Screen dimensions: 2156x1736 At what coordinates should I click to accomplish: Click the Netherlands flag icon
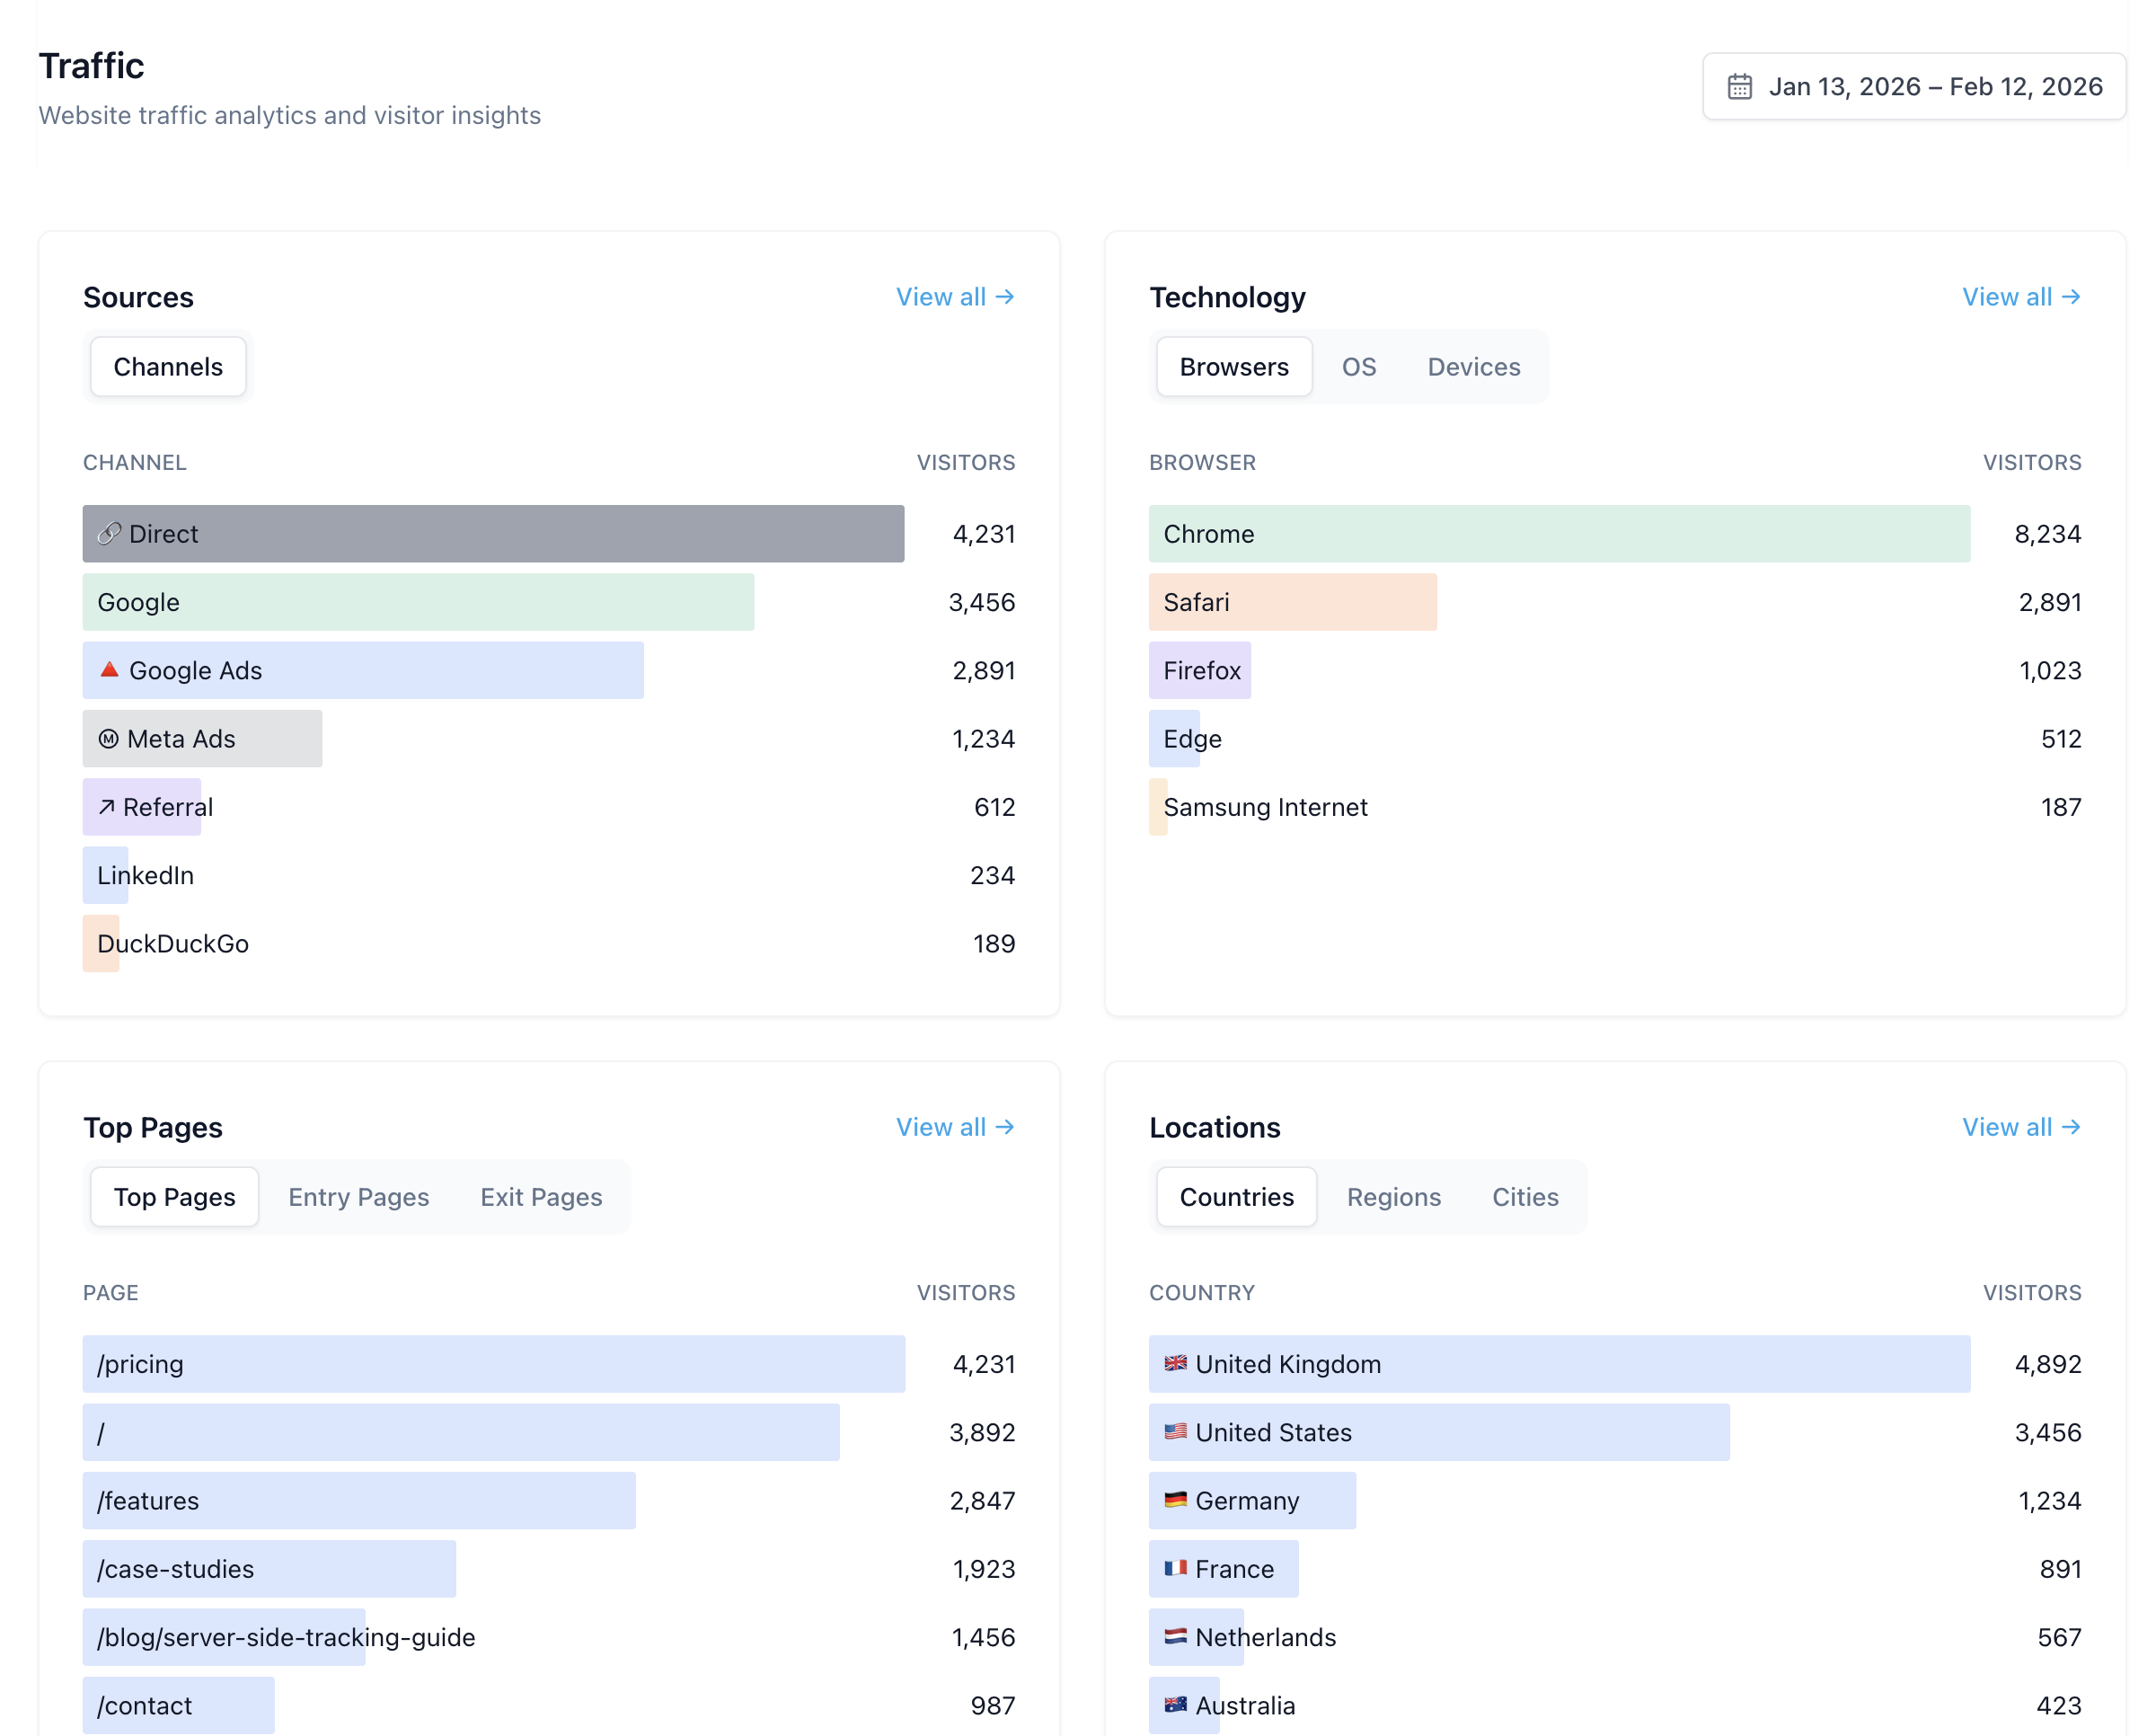(1175, 1638)
